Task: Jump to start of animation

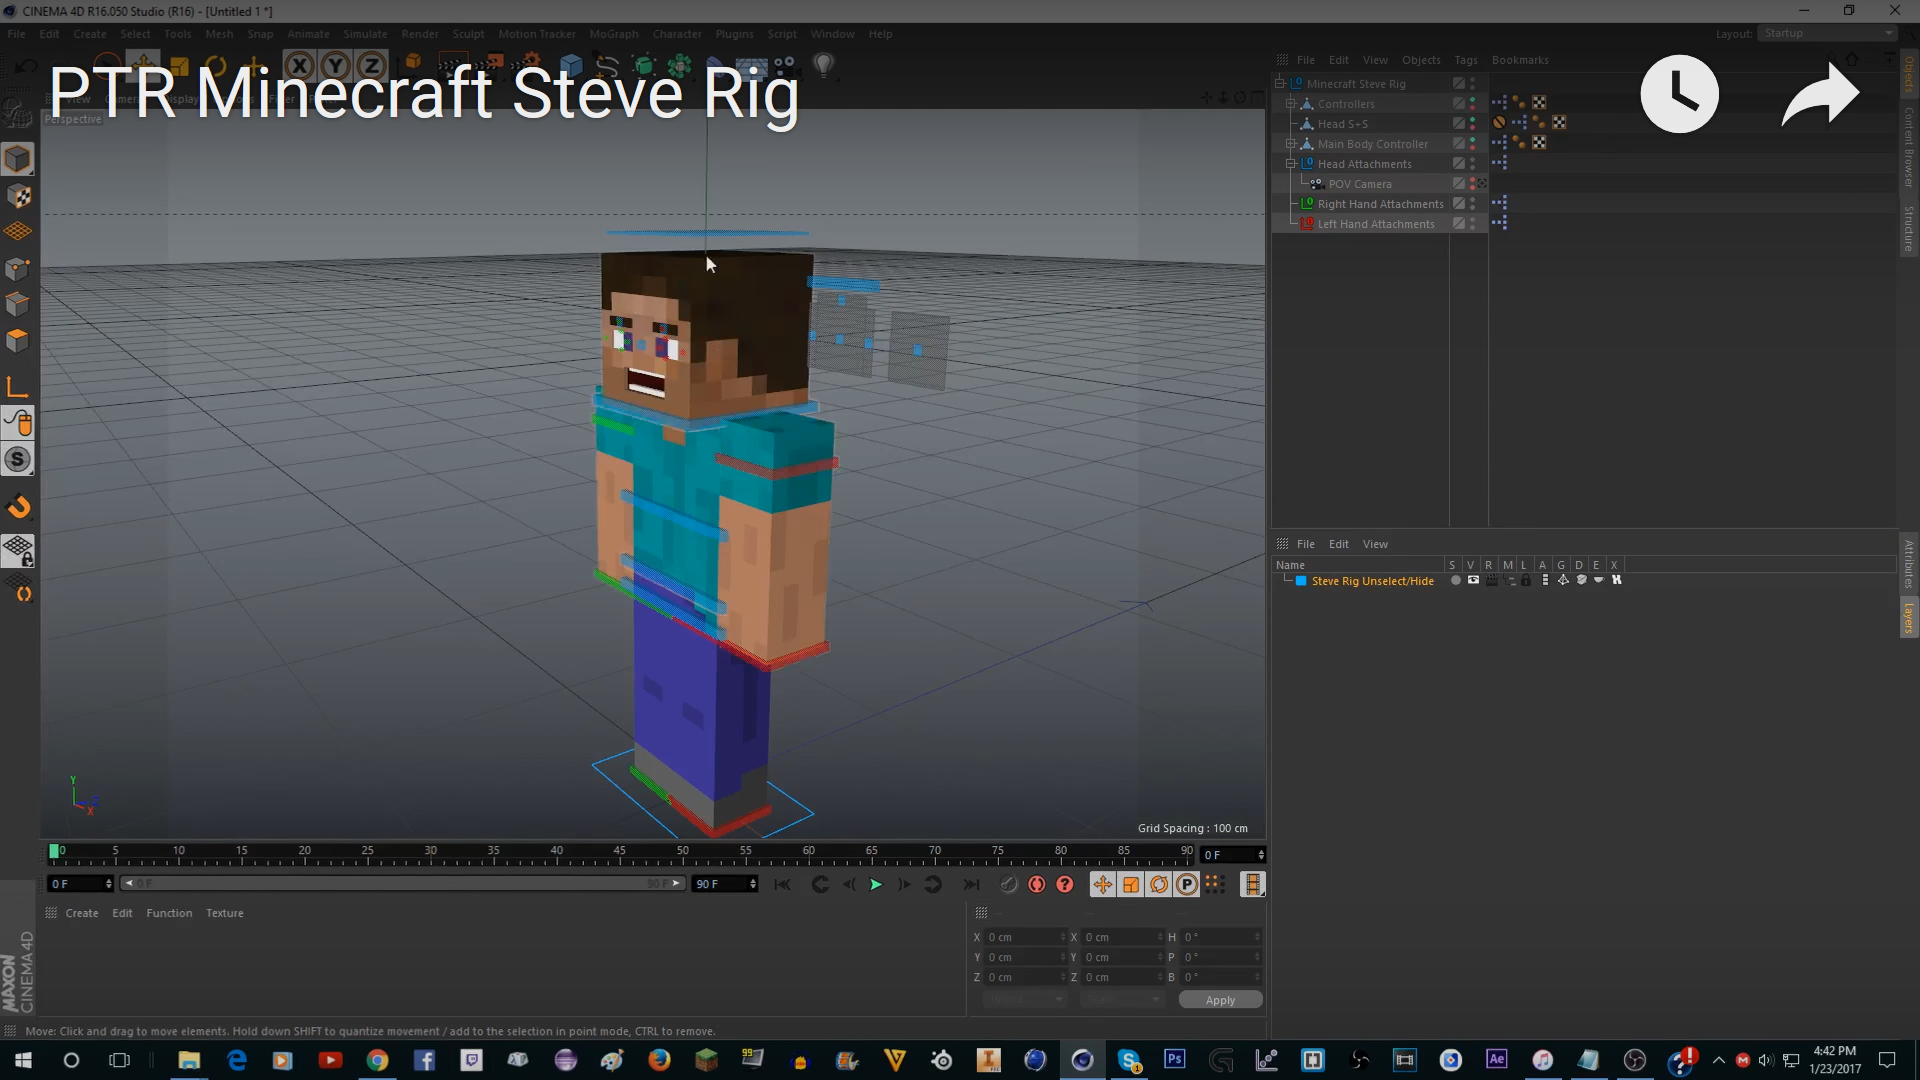Action: (782, 884)
